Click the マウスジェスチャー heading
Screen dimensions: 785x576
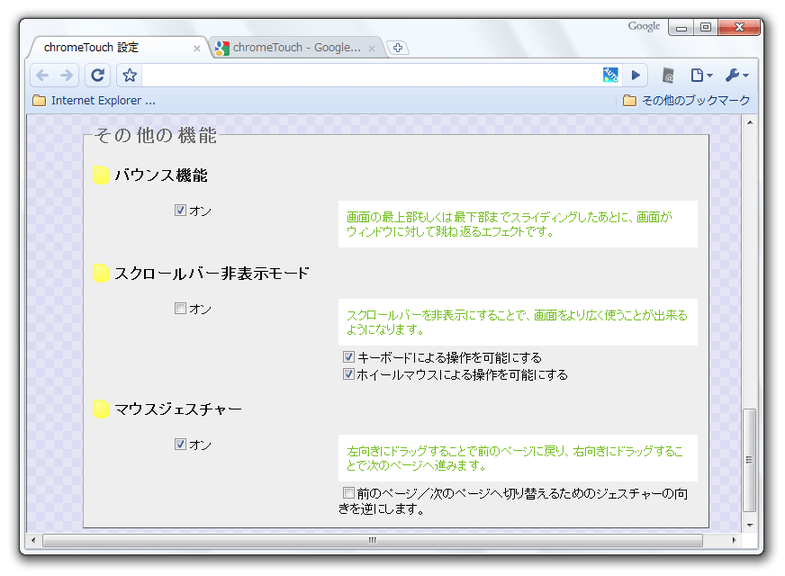click(178, 409)
